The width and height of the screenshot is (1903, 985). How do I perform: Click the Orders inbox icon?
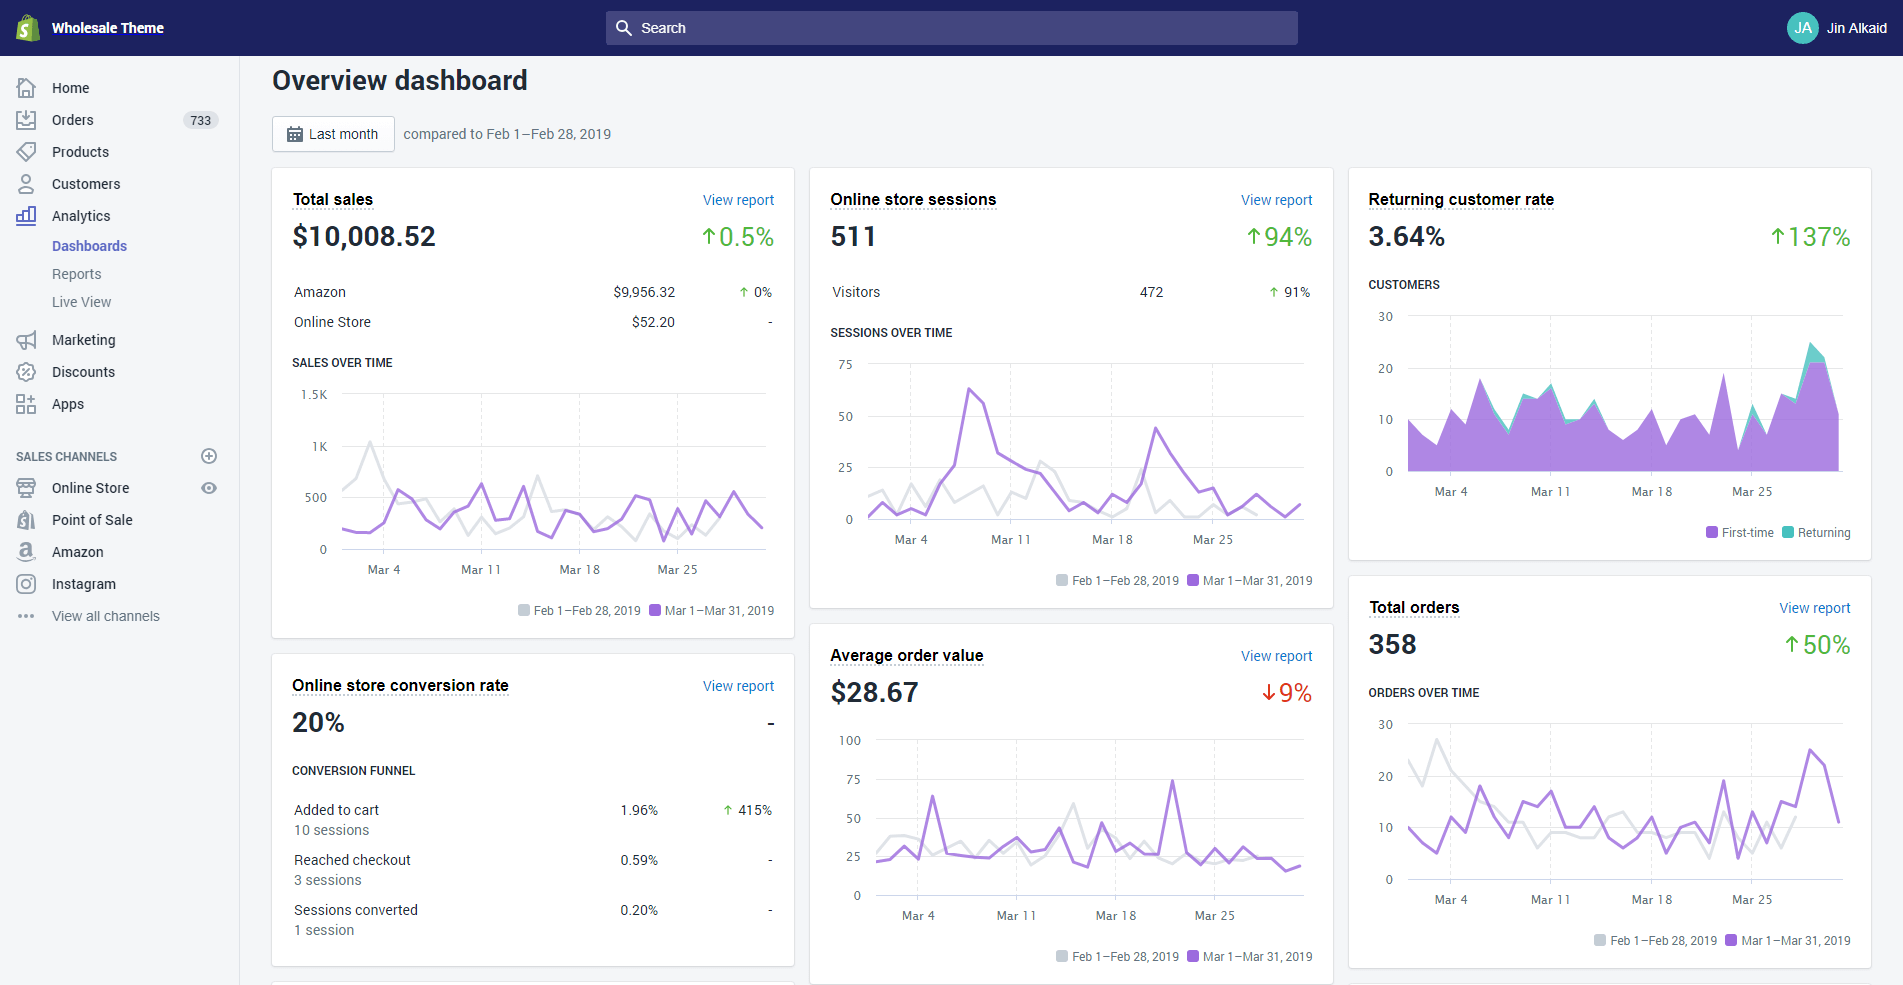point(26,120)
